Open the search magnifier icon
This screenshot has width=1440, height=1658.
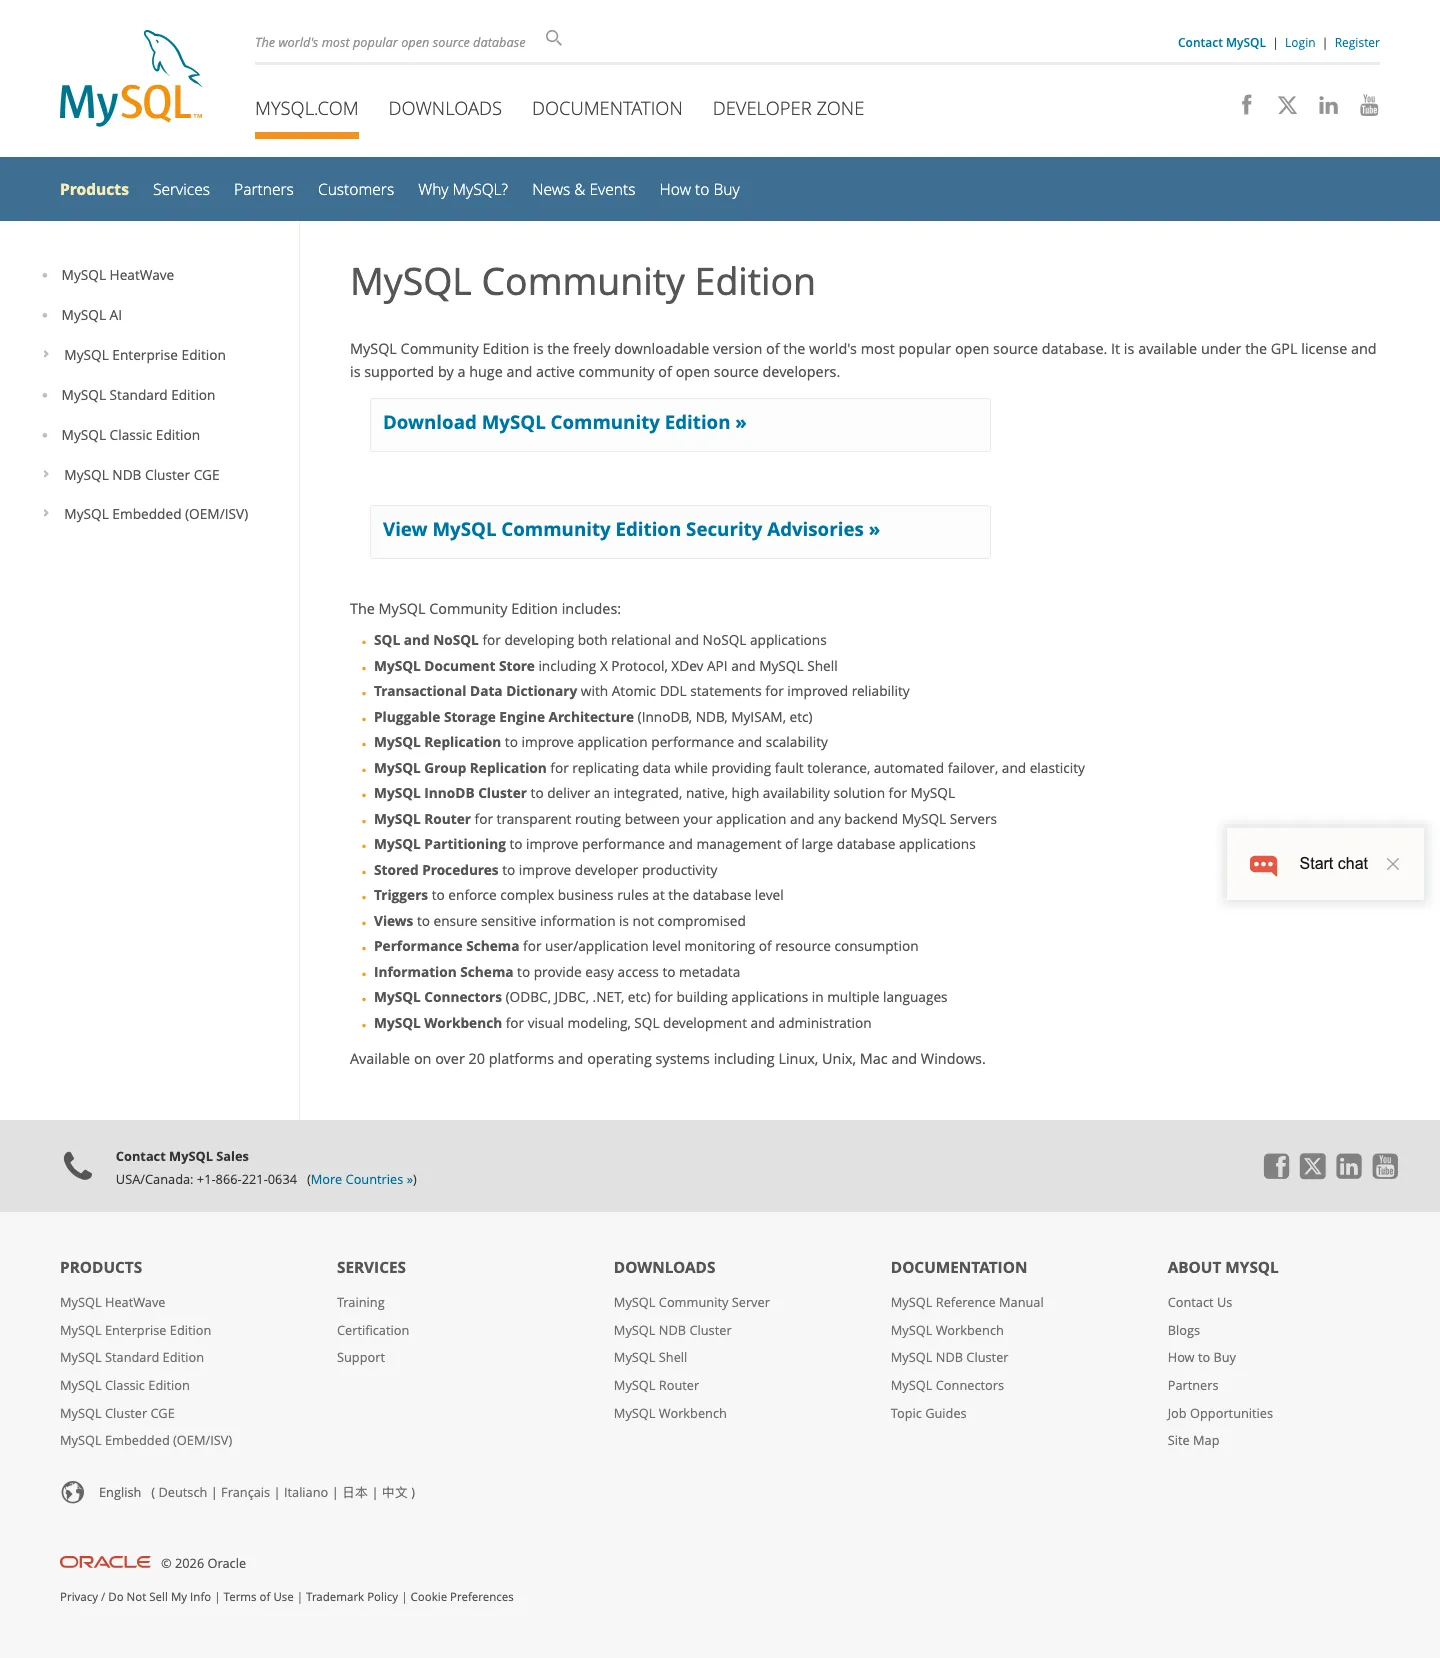click(x=554, y=38)
